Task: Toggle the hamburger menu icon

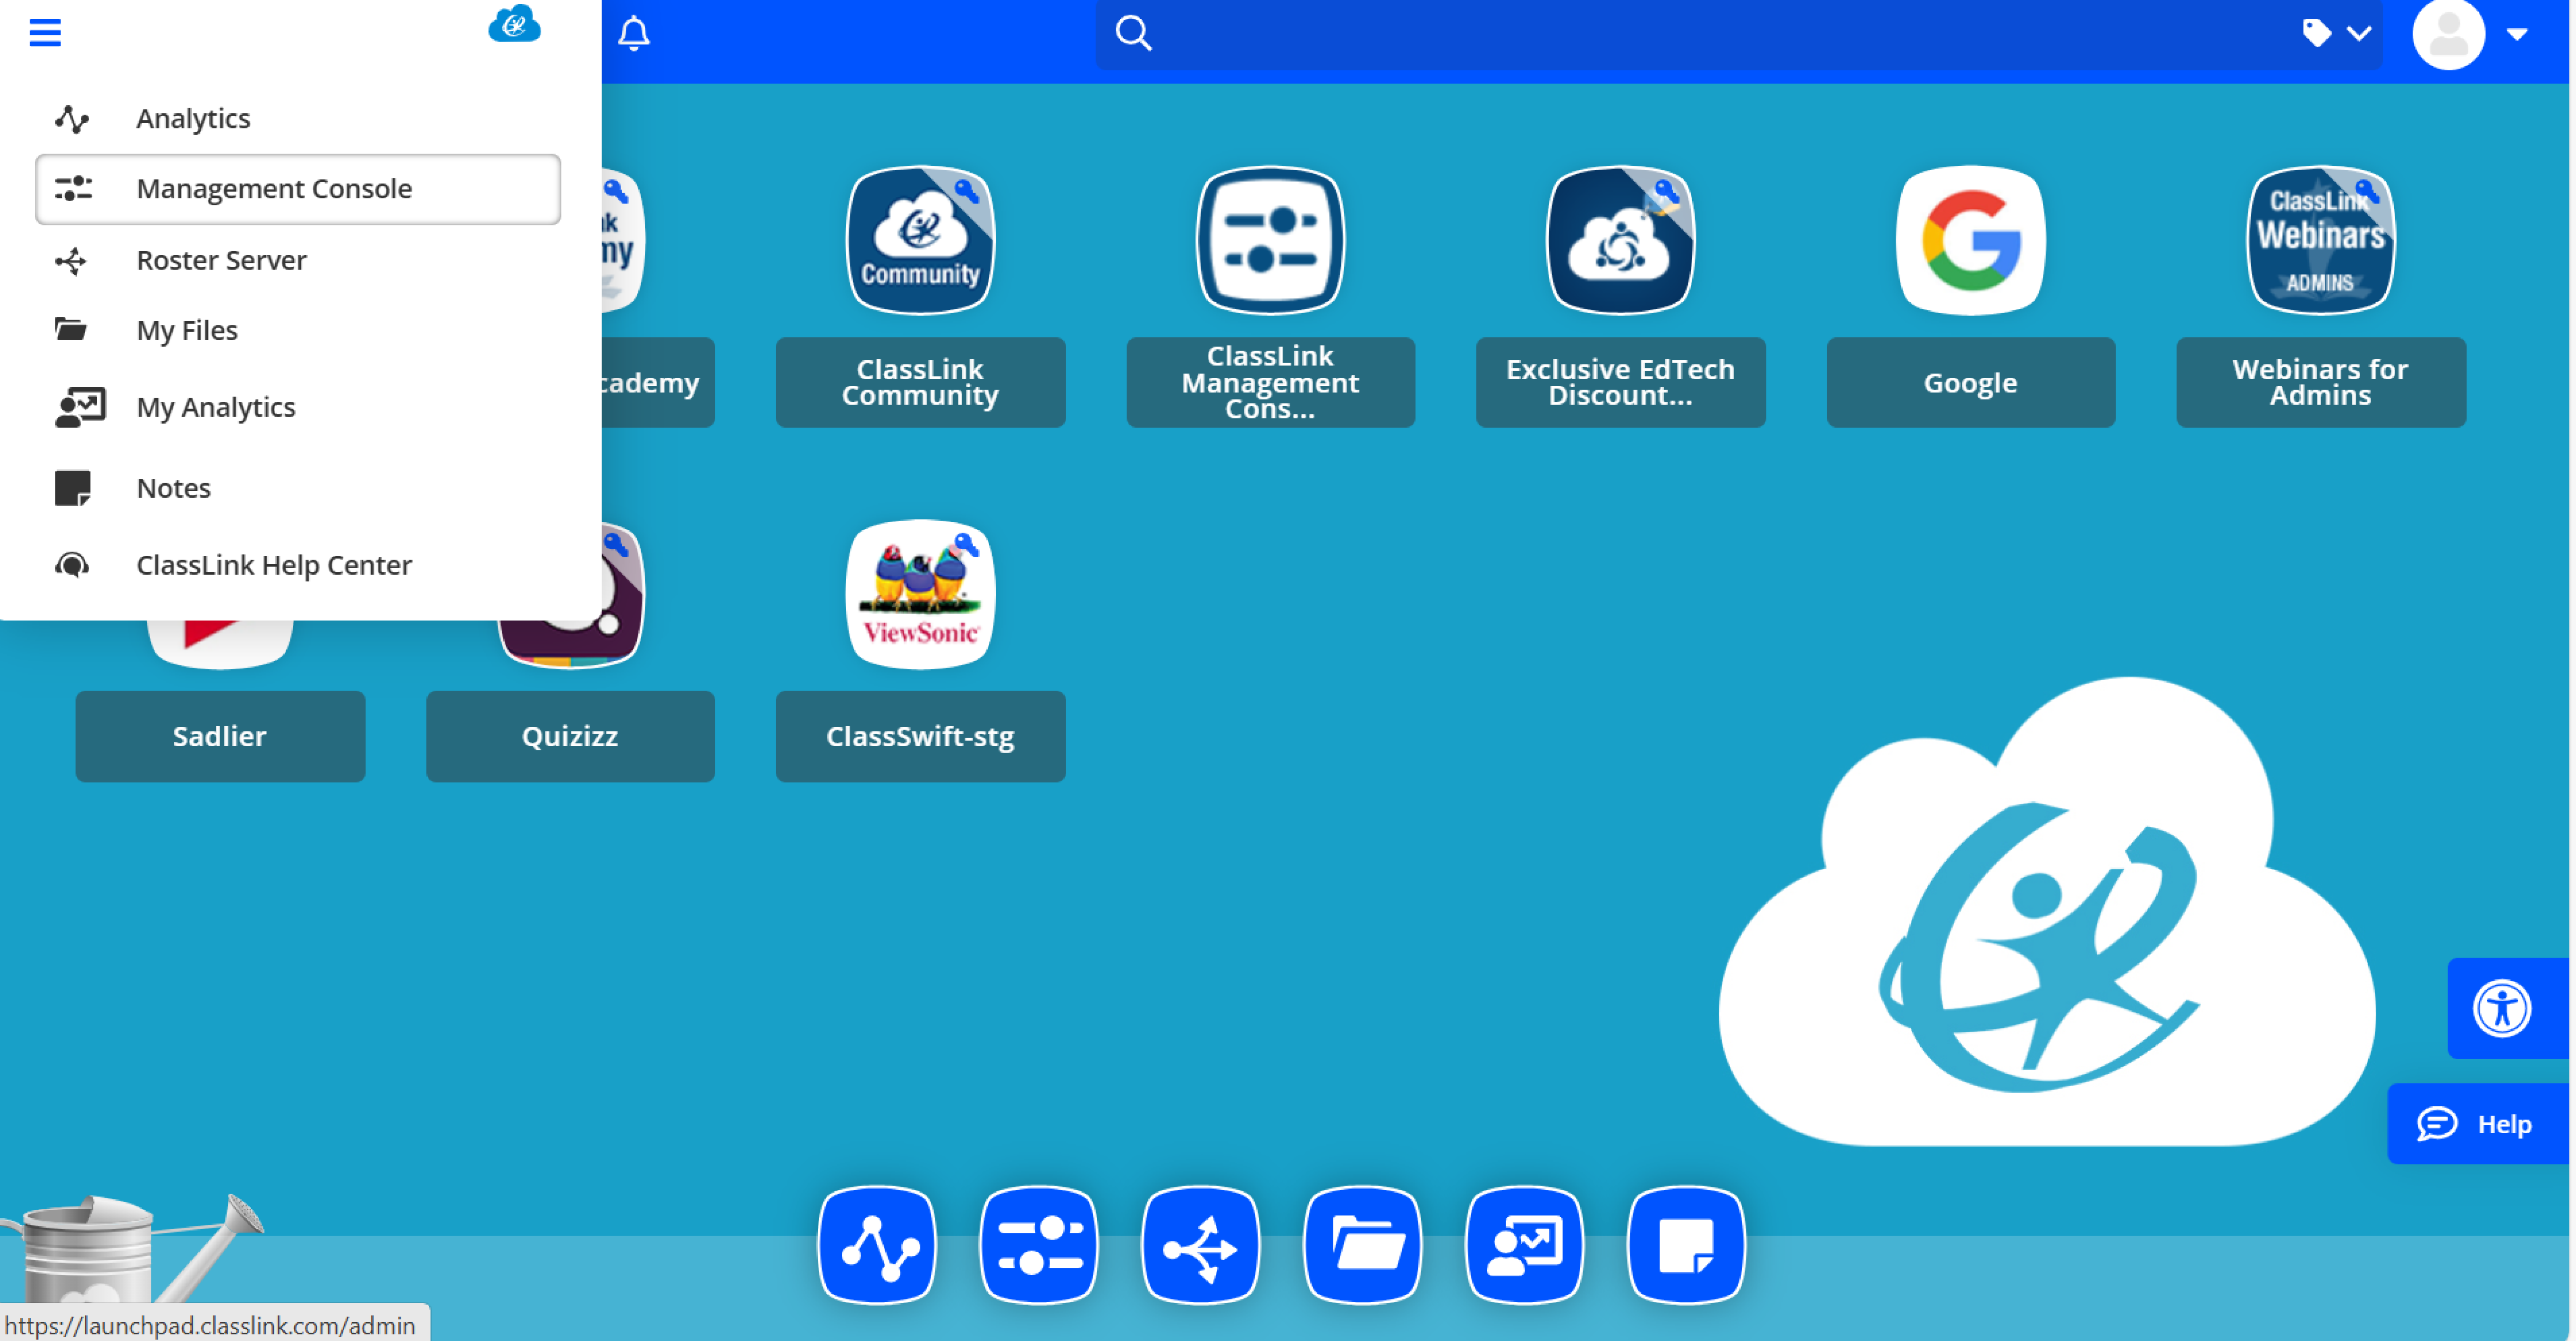Action: pyautogui.click(x=45, y=33)
